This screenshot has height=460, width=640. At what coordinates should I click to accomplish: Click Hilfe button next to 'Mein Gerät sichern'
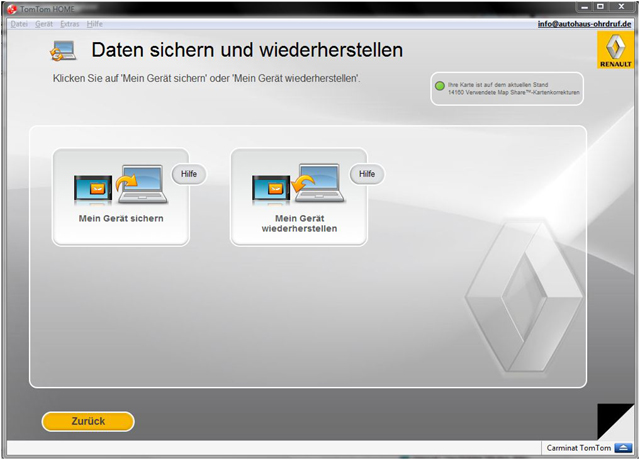tap(188, 174)
